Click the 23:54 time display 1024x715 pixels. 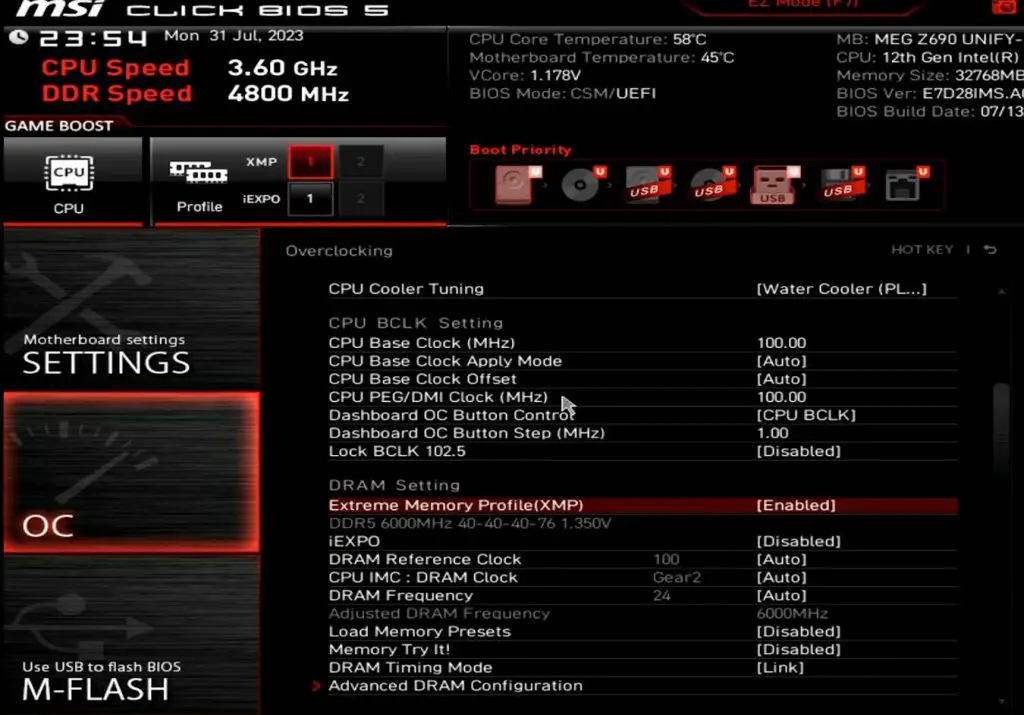92,38
